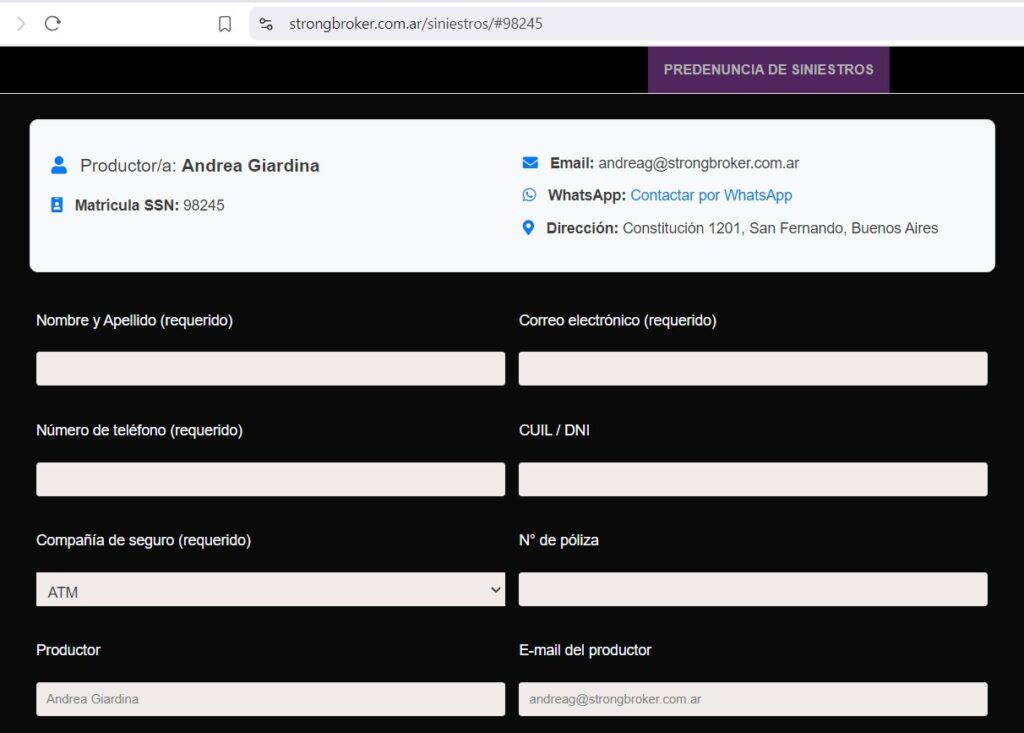Open the Contactar por WhatsApp link
Image resolution: width=1024 pixels, height=733 pixels.
pos(711,195)
